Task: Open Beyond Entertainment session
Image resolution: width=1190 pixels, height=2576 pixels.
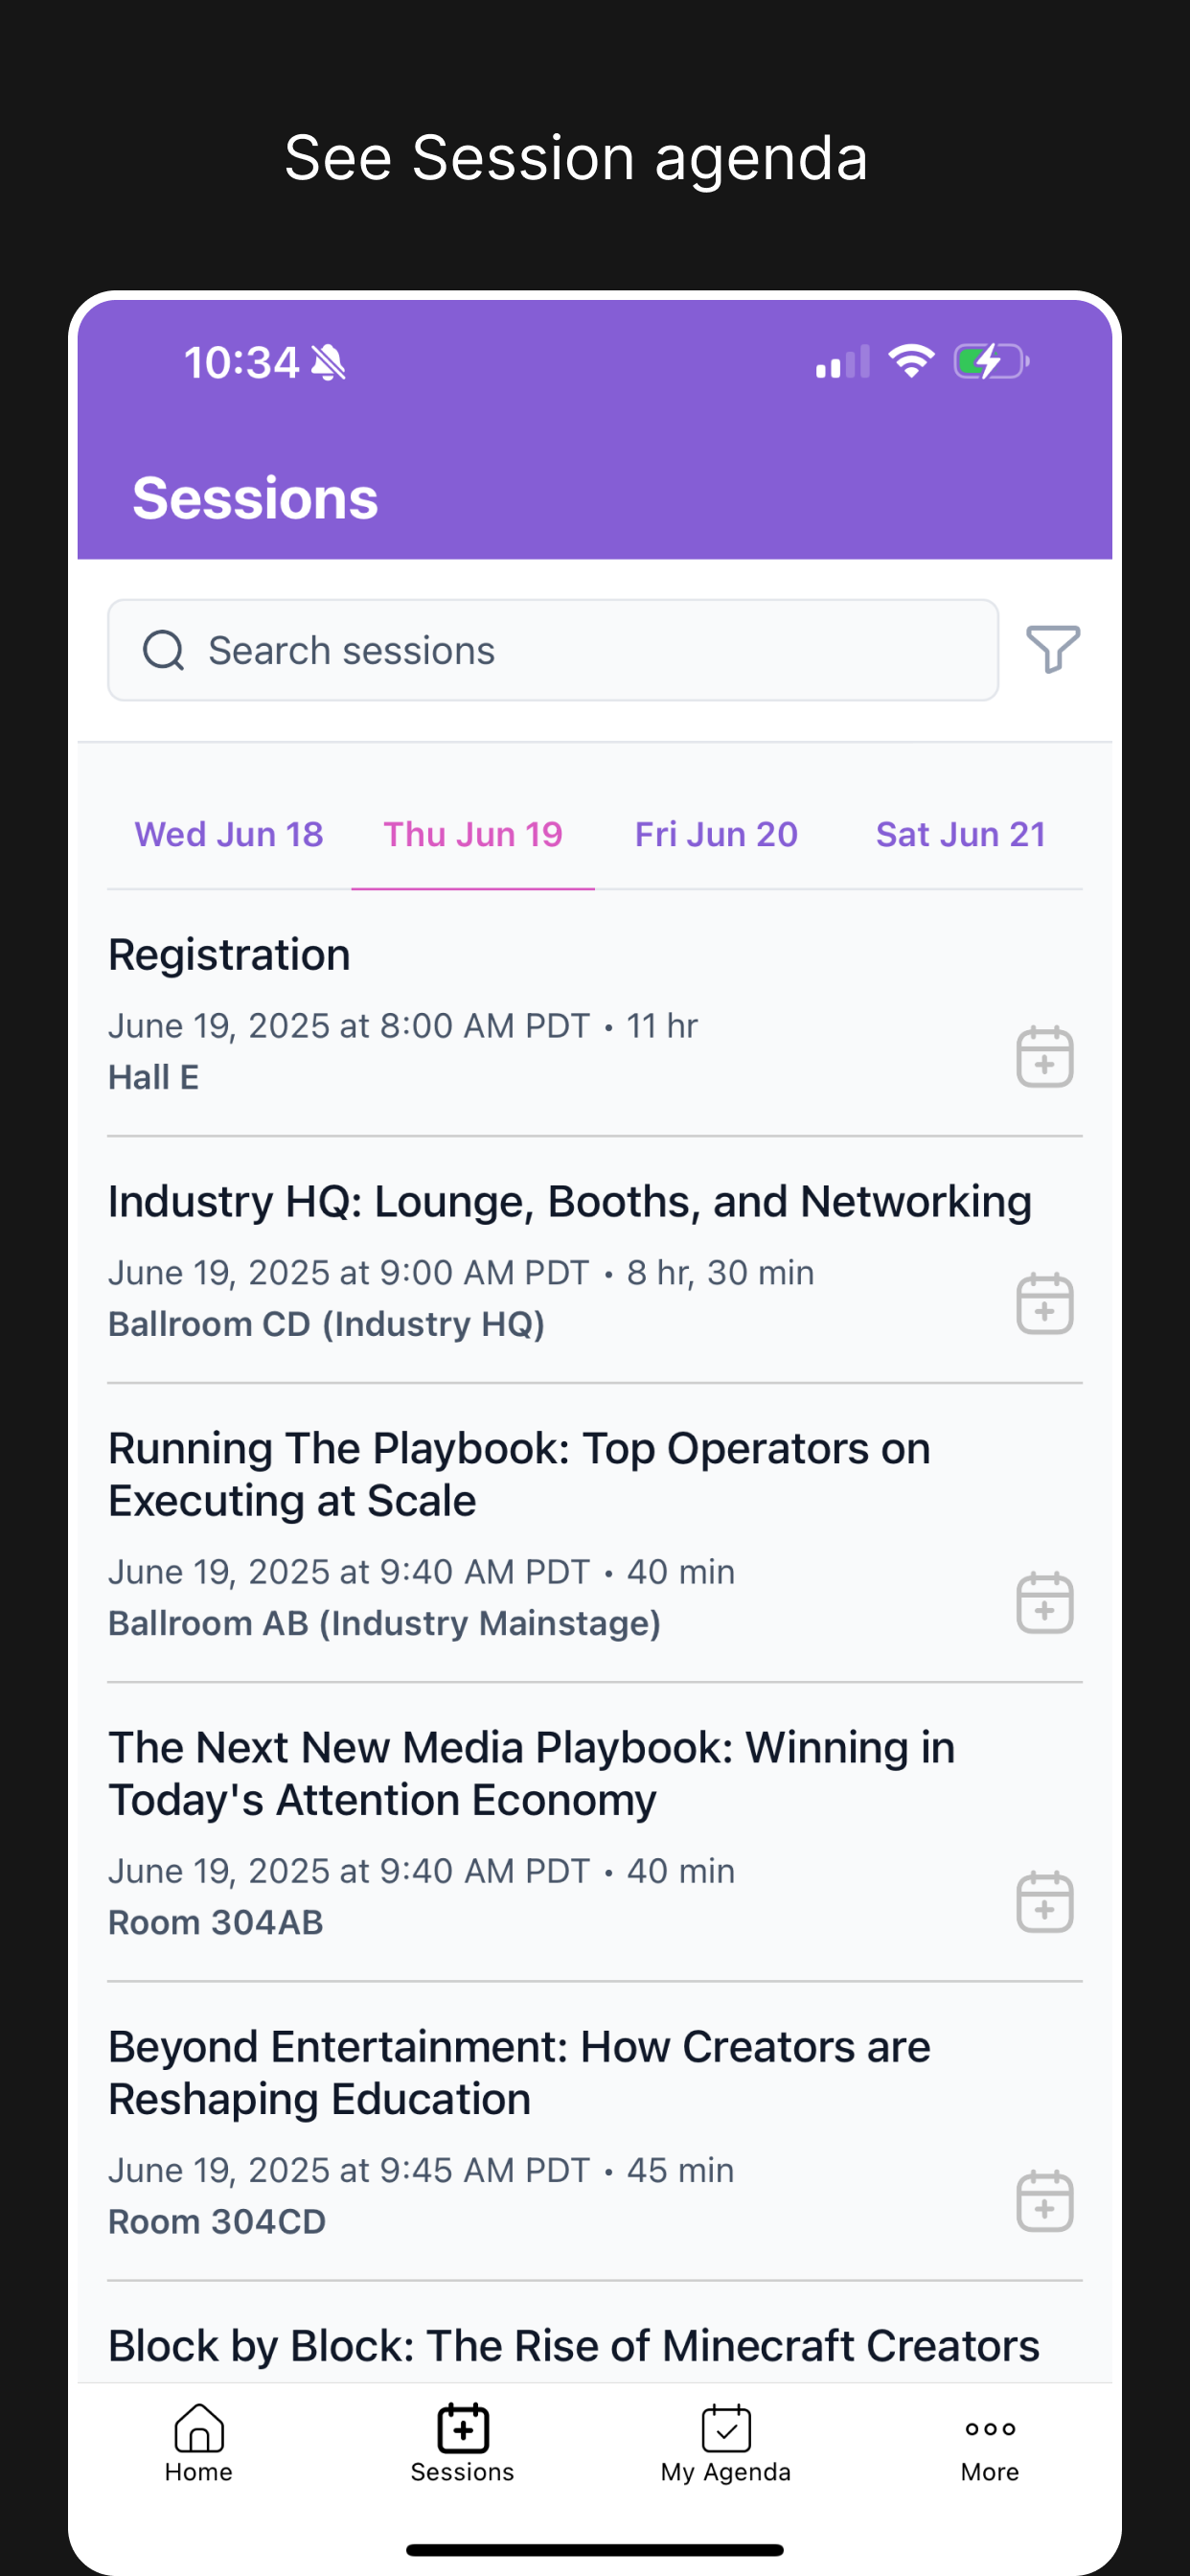Action: click(519, 2072)
